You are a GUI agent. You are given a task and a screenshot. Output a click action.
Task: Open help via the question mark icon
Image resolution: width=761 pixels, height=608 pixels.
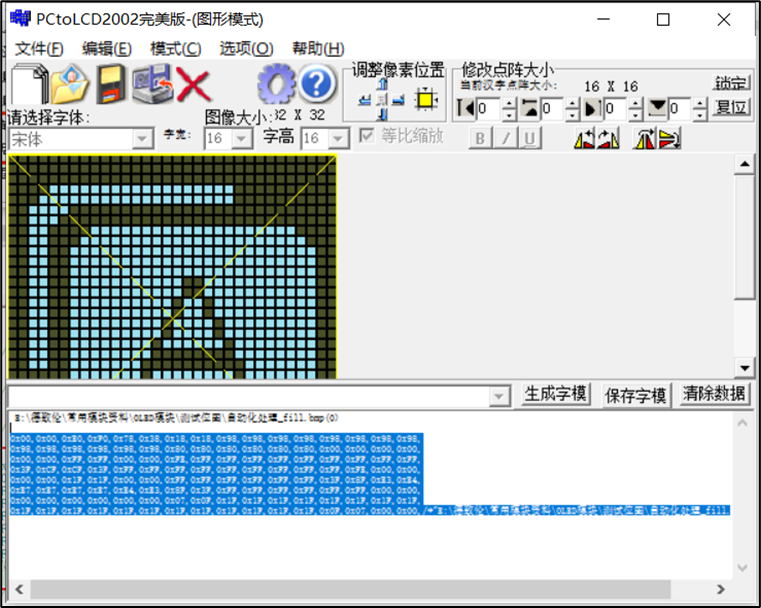click(317, 84)
